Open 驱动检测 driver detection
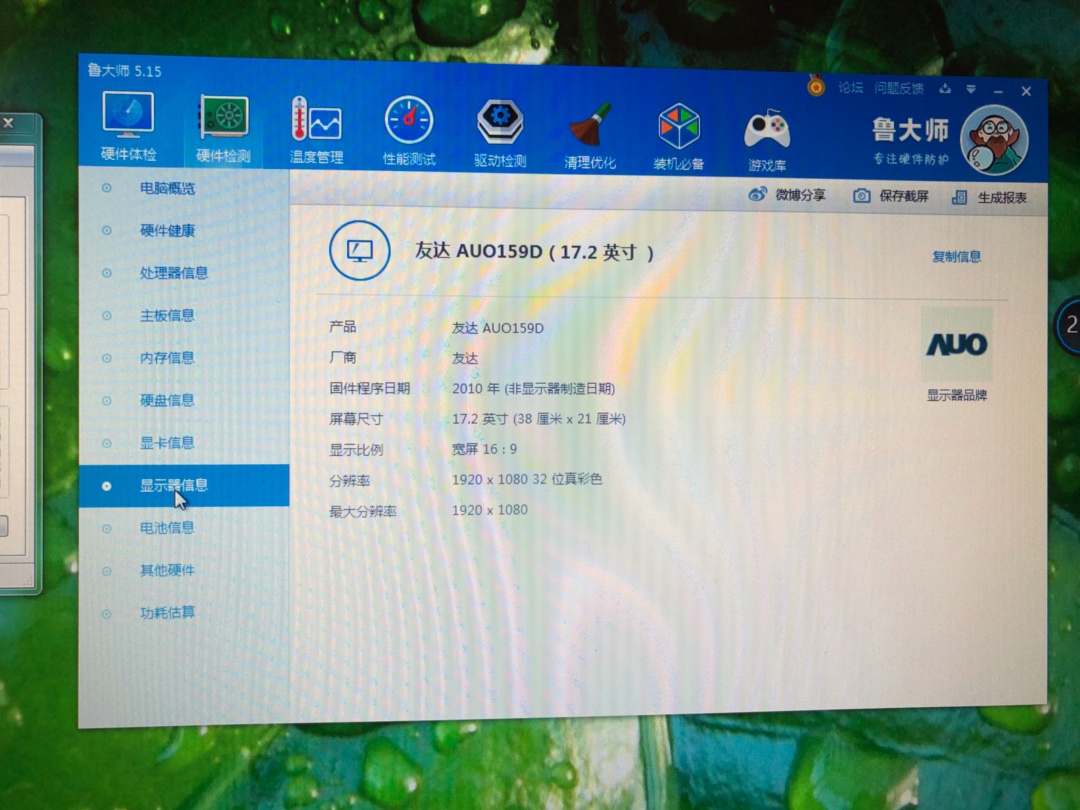Viewport: 1080px width, 810px height. pos(500,134)
